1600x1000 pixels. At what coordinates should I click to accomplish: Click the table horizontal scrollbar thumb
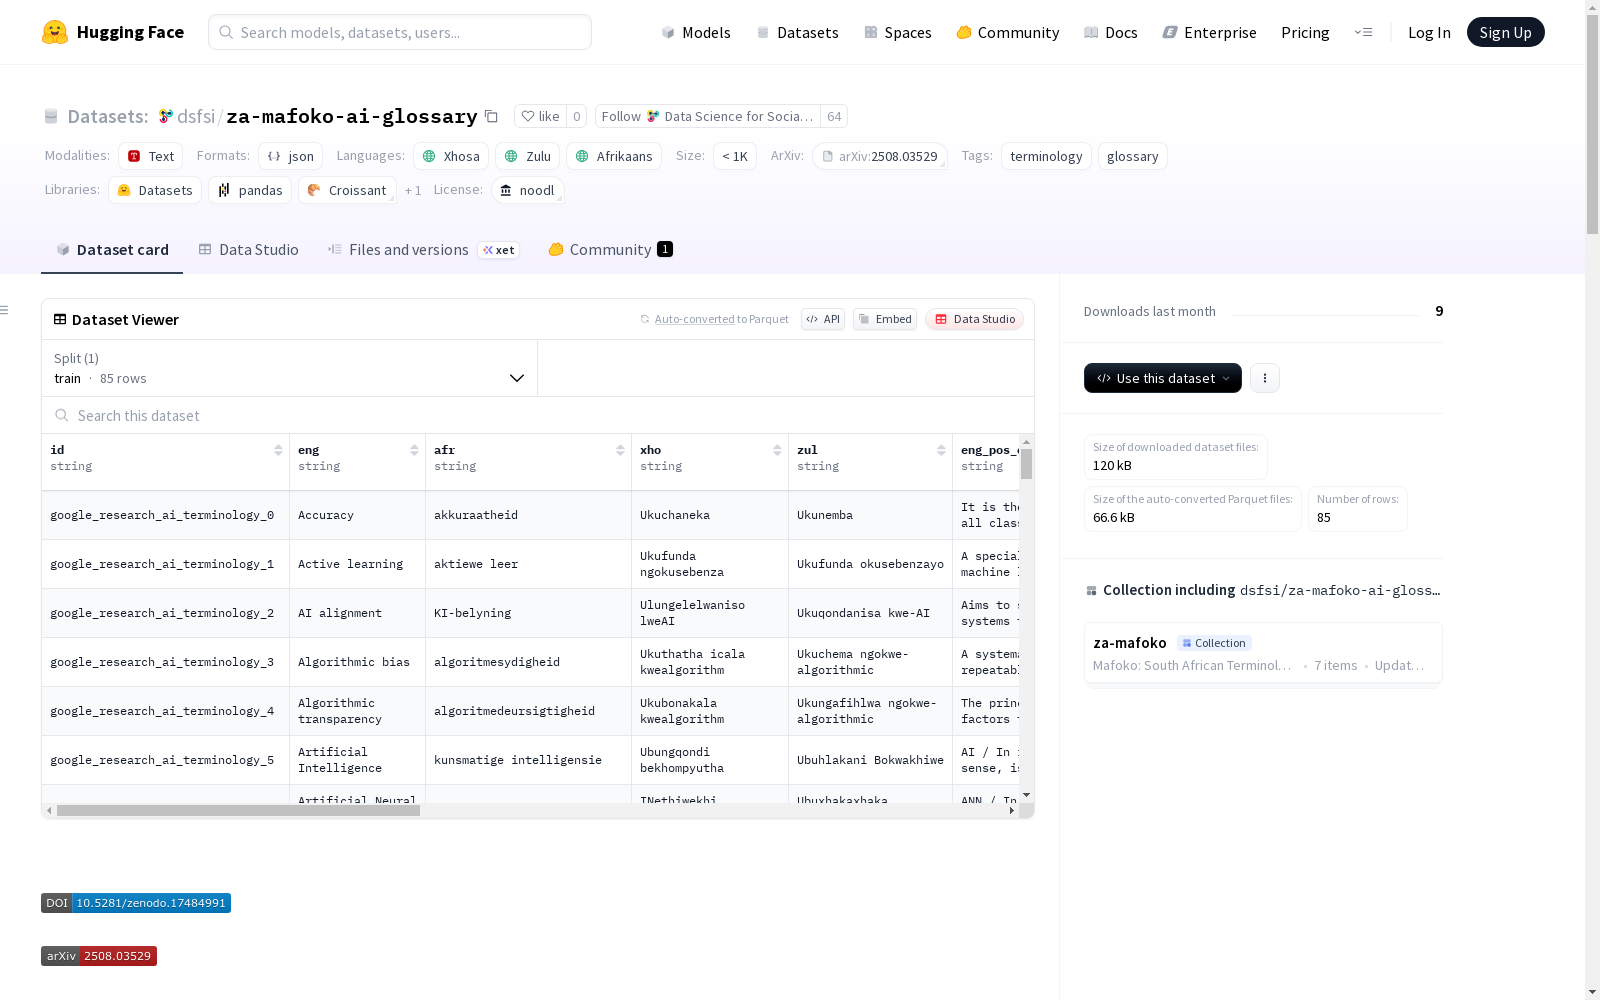(238, 811)
